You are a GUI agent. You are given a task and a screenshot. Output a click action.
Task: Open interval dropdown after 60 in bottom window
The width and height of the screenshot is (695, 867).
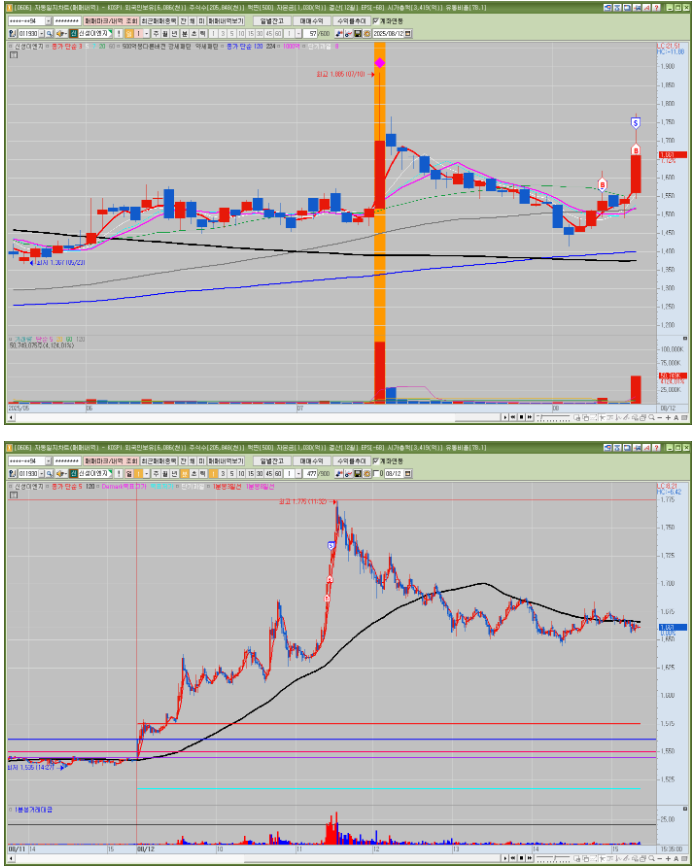tap(299, 474)
